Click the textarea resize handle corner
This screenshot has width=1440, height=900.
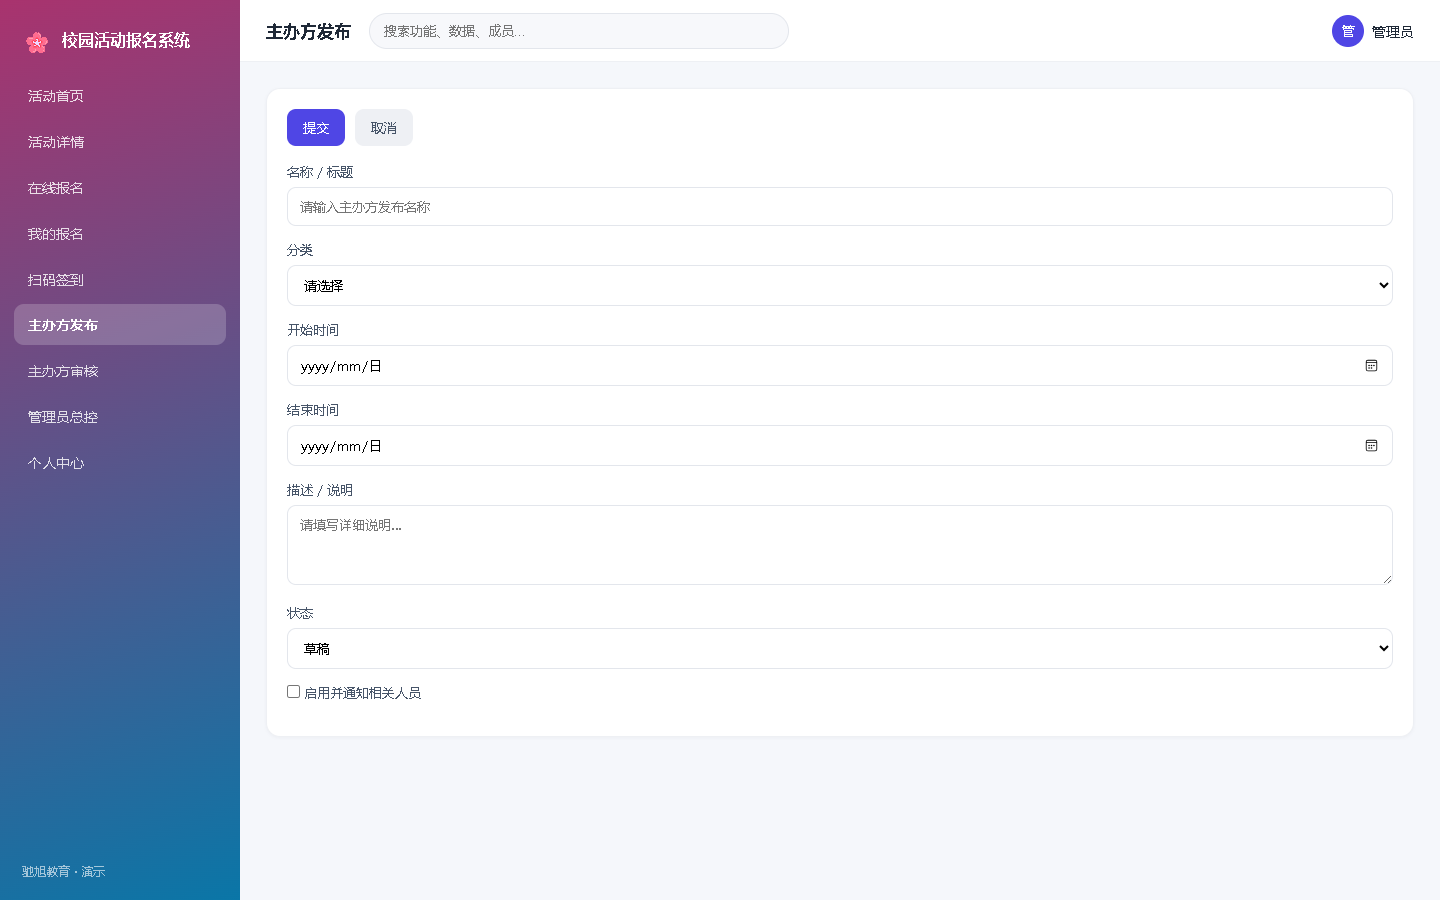[x=1386, y=578]
